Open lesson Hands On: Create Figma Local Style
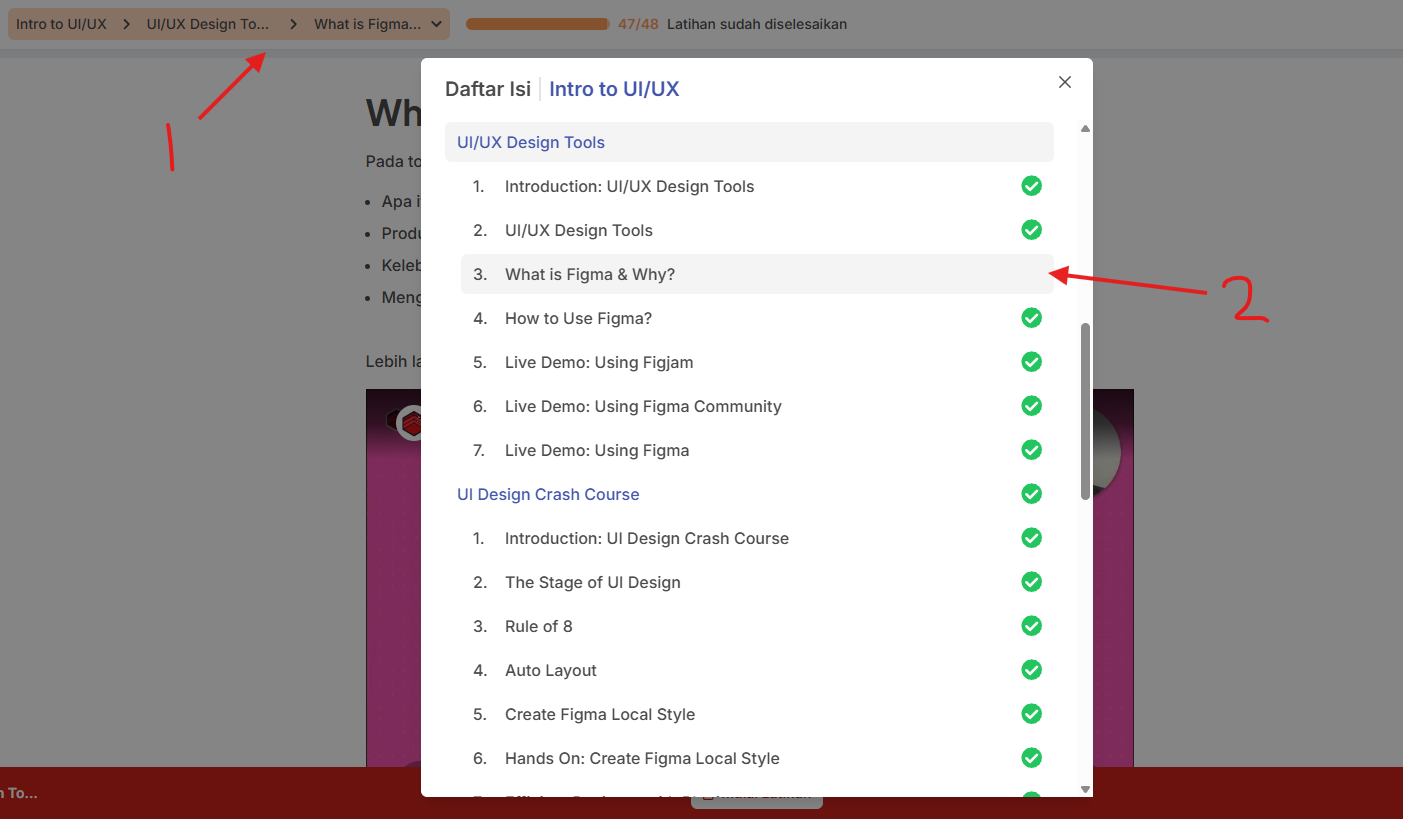Screen dimensions: 1403x819 pyautogui.click(x=757, y=758)
